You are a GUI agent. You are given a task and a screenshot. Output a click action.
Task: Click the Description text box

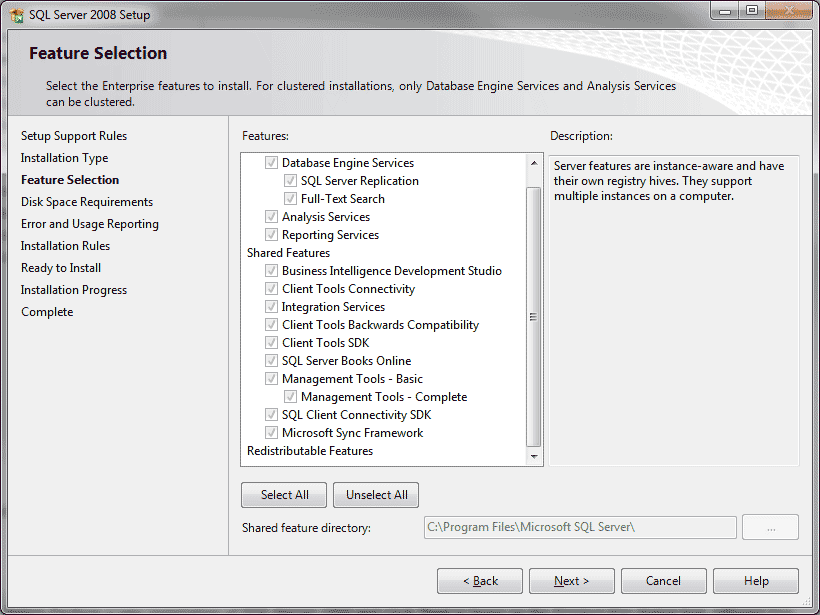coord(674,310)
